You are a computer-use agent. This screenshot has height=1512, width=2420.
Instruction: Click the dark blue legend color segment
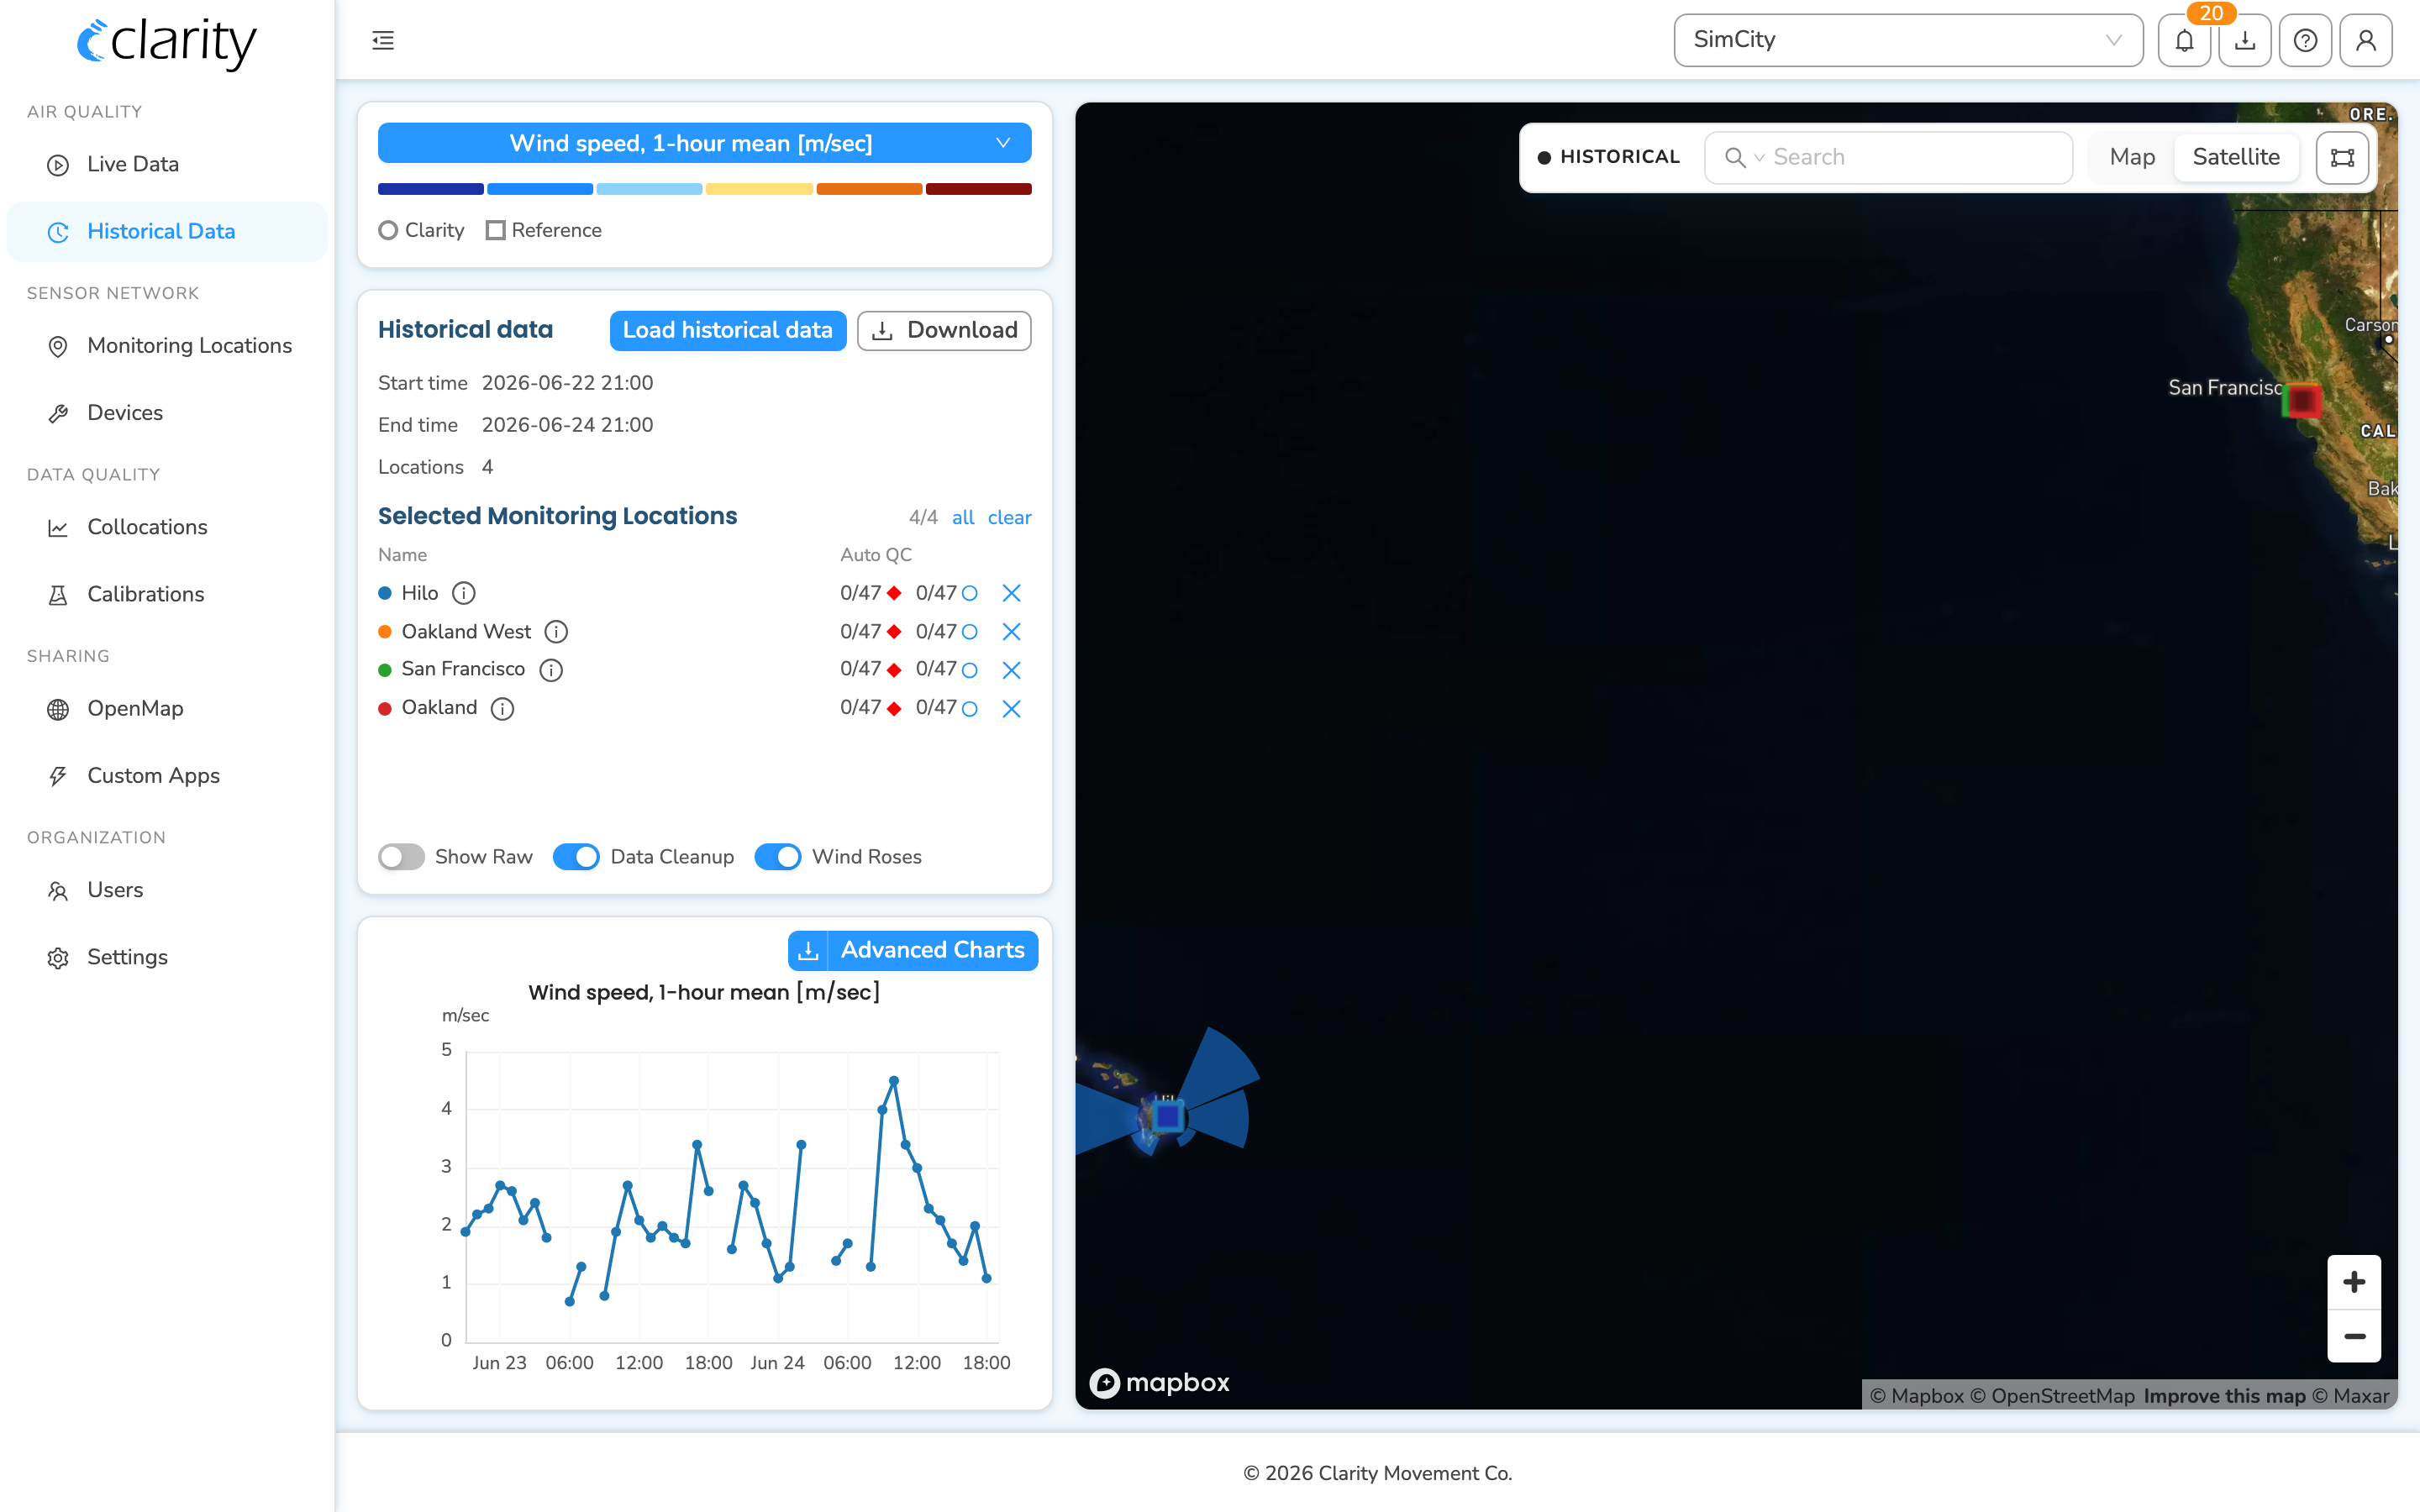[430, 189]
